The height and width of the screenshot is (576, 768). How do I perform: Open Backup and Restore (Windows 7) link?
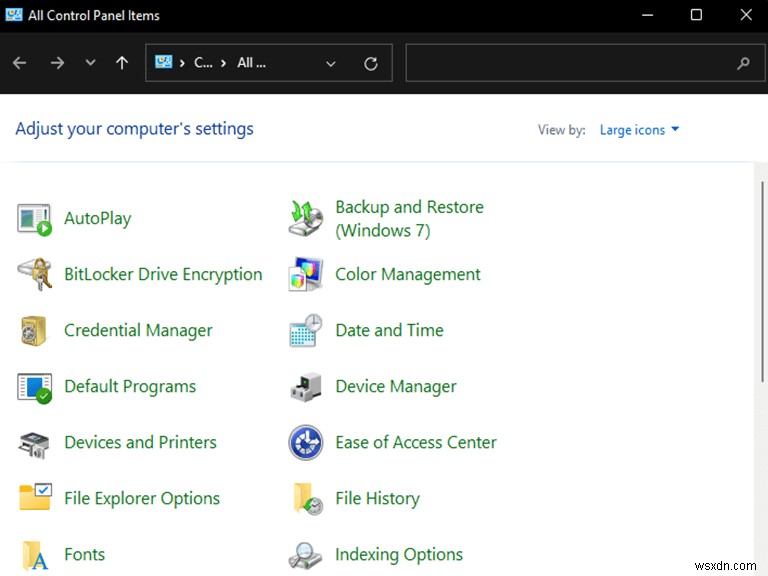point(409,218)
